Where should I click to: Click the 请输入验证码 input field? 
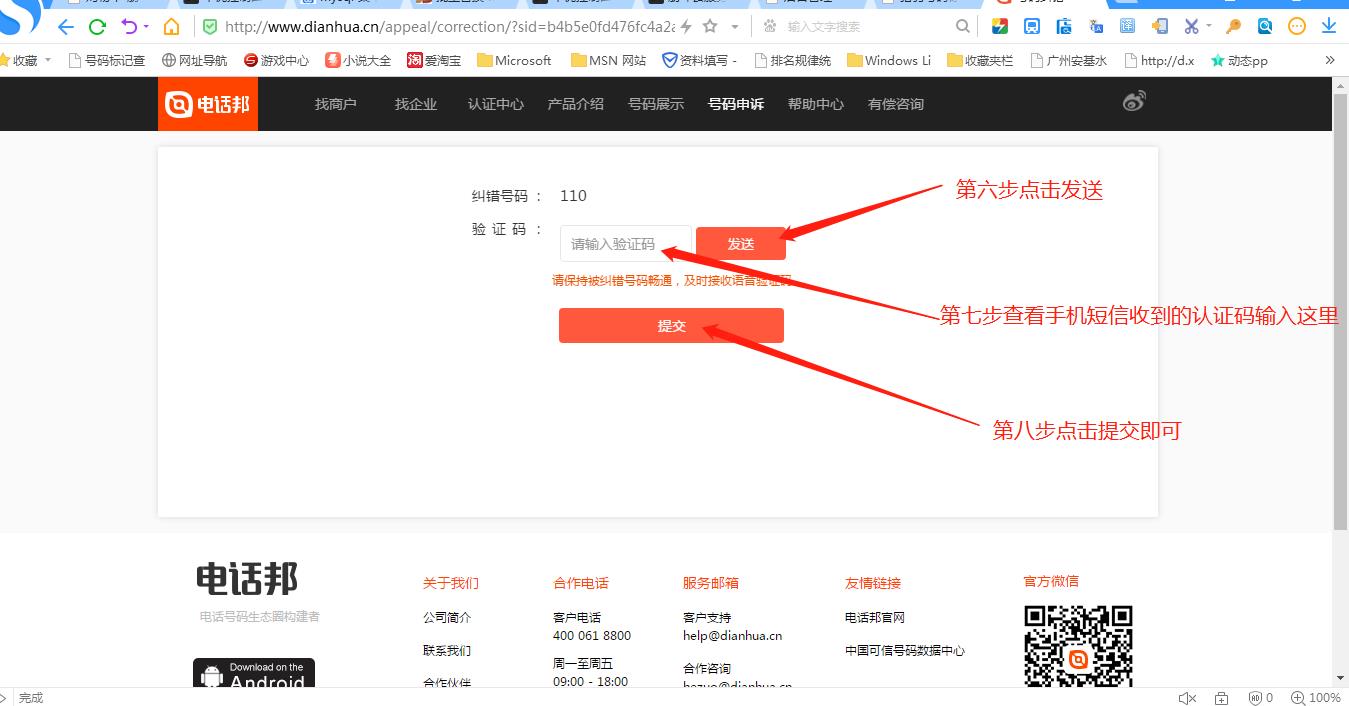[625, 244]
